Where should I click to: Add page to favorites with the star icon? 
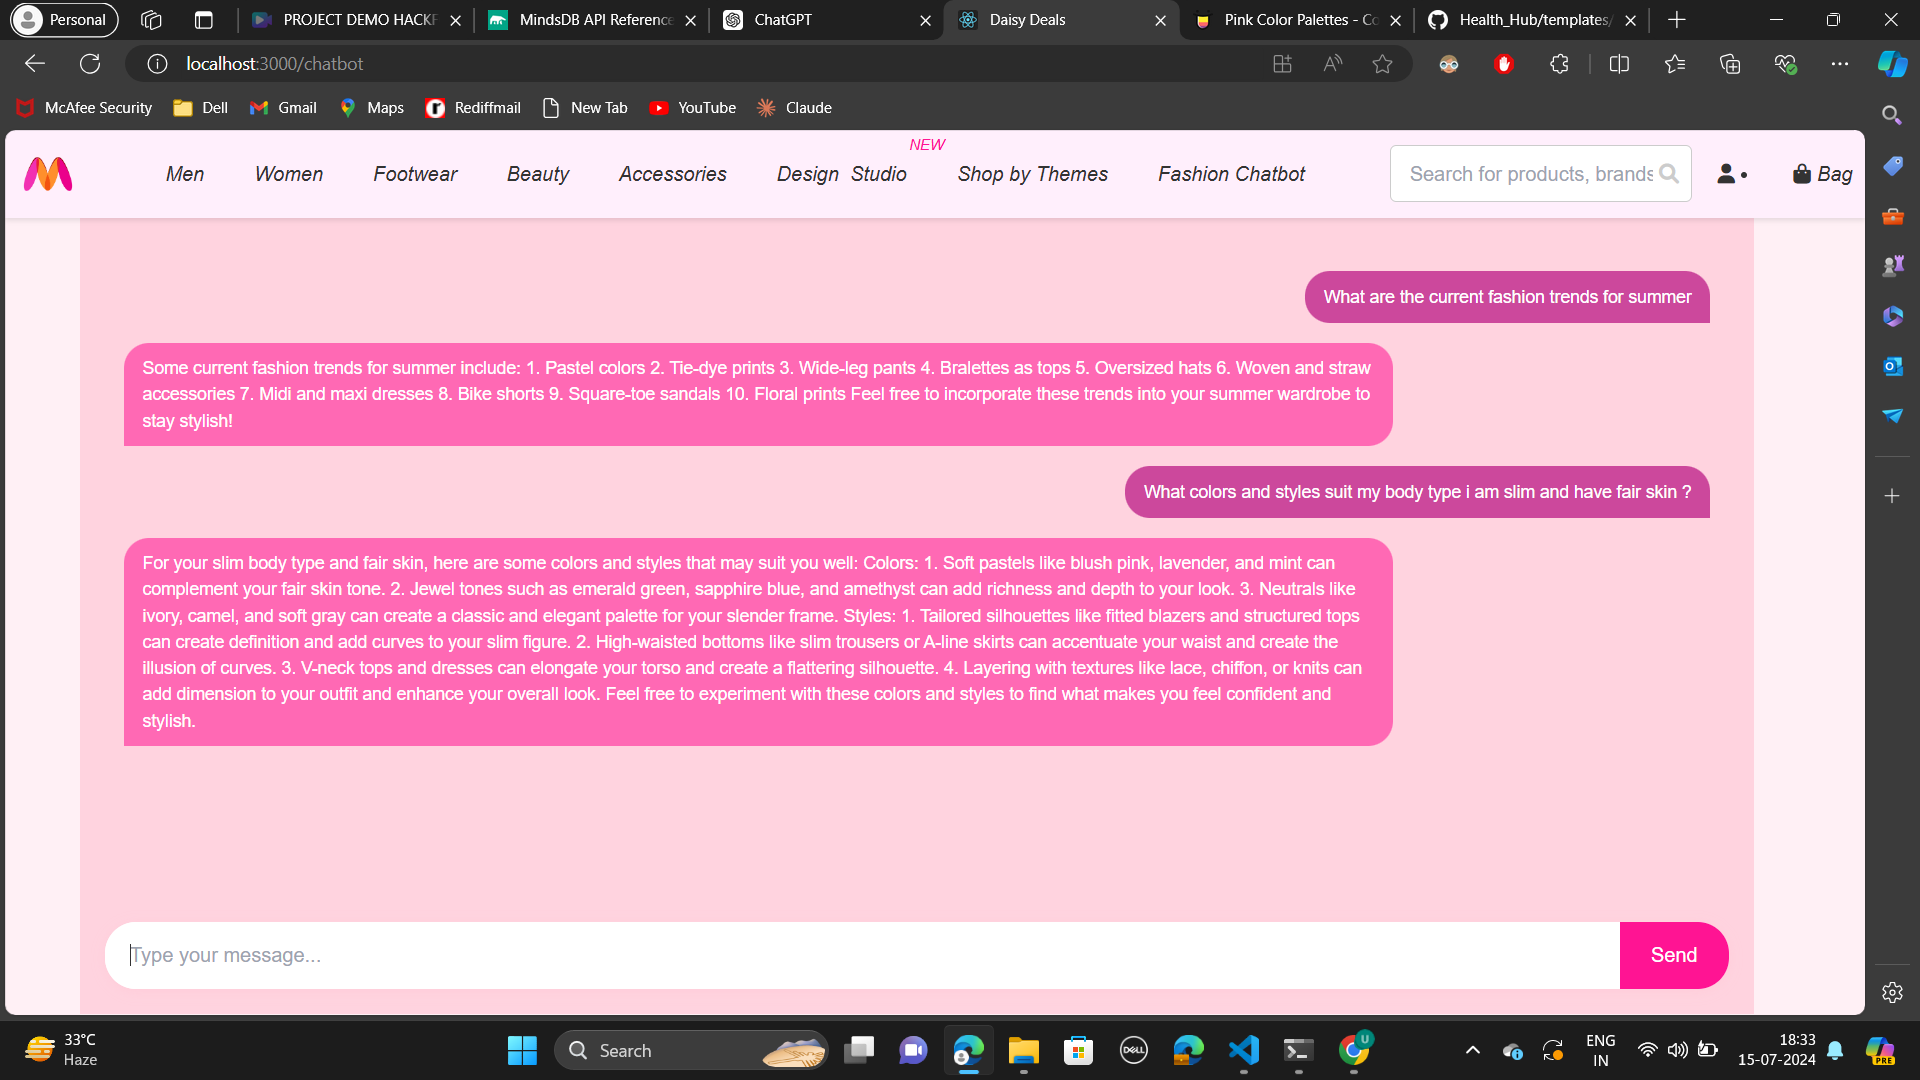tap(1382, 64)
